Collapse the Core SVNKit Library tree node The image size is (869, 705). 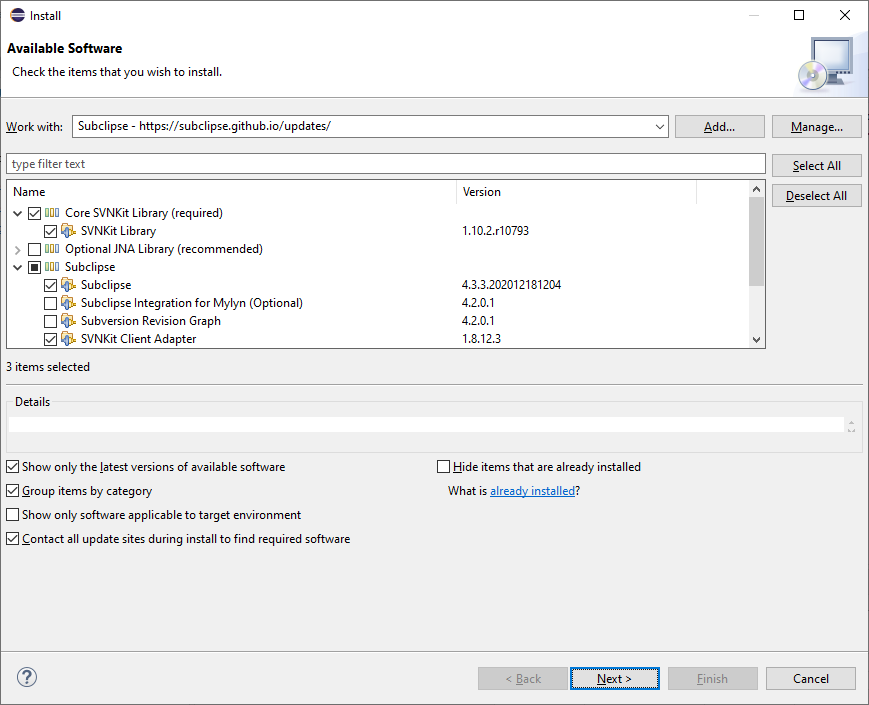(17, 213)
